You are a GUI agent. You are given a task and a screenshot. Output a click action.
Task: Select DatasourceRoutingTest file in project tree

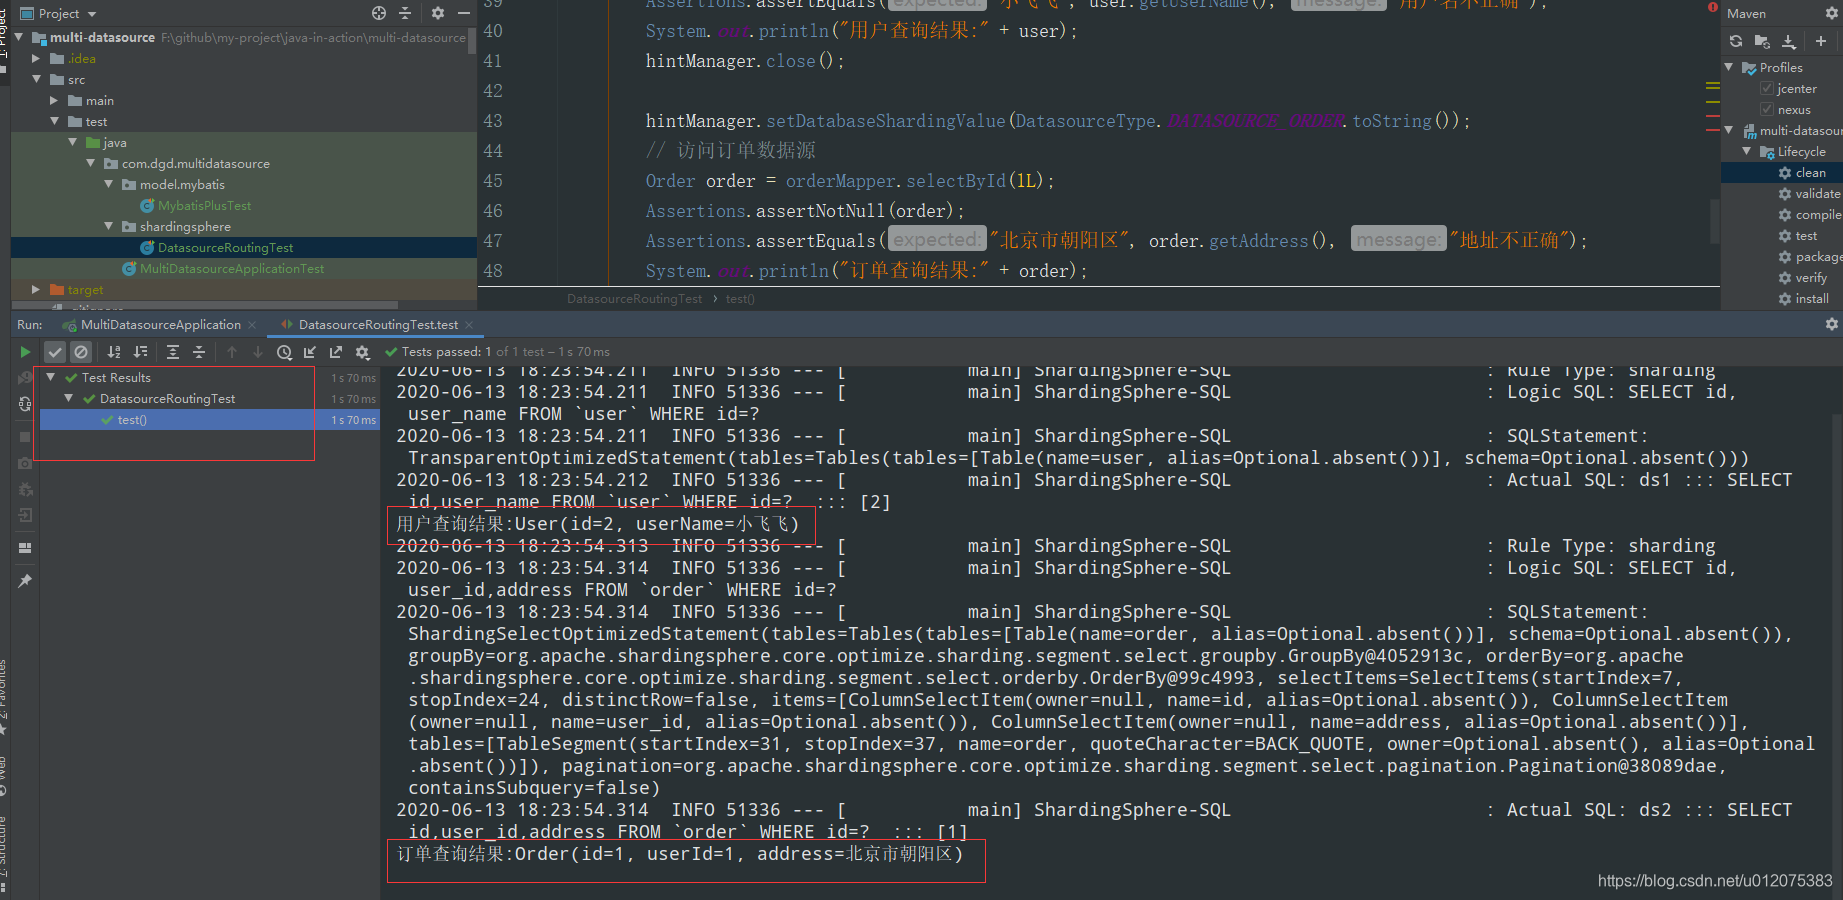pos(225,248)
